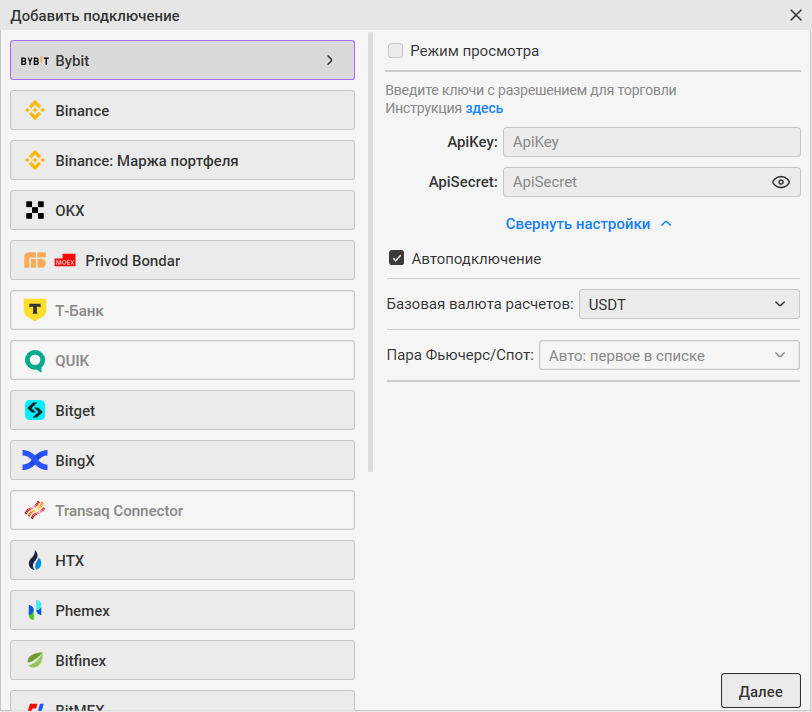The width and height of the screenshot is (812, 712).
Task: Click the Bitfinex green leaf icon
Action: [35, 660]
